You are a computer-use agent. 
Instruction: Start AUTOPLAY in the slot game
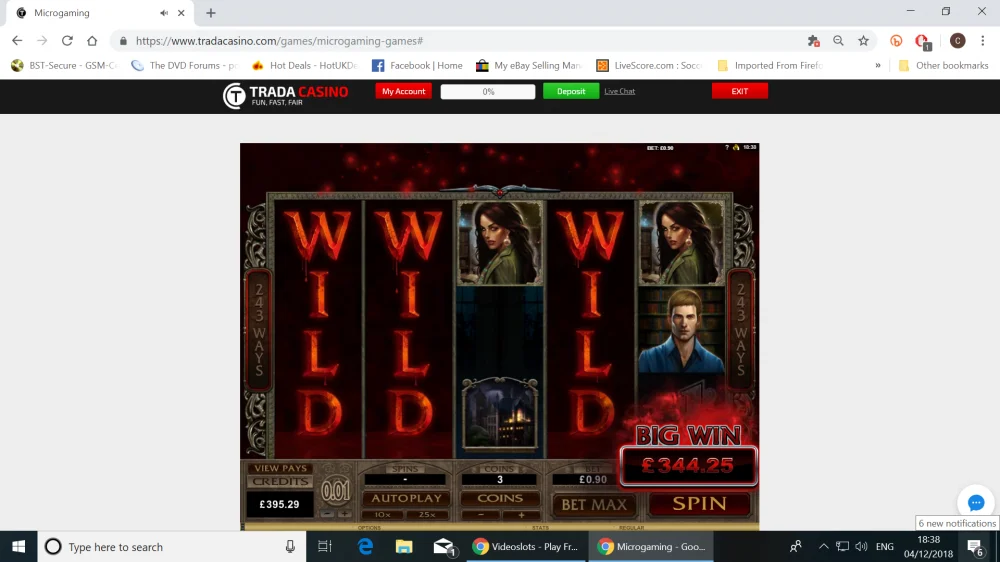pos(406,498)
